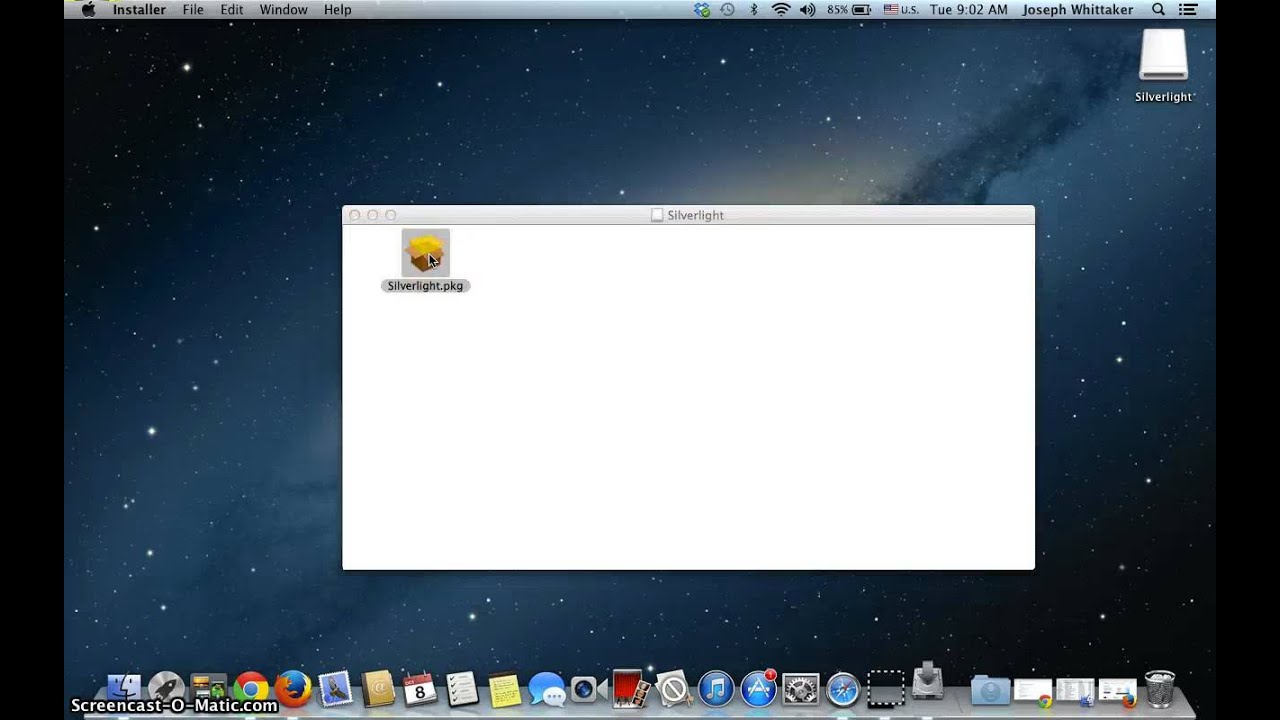Viewport: 1280px width, 720px height.
Task: Select the Silverlight disk on desktop
Action: tap(1163, 56)
